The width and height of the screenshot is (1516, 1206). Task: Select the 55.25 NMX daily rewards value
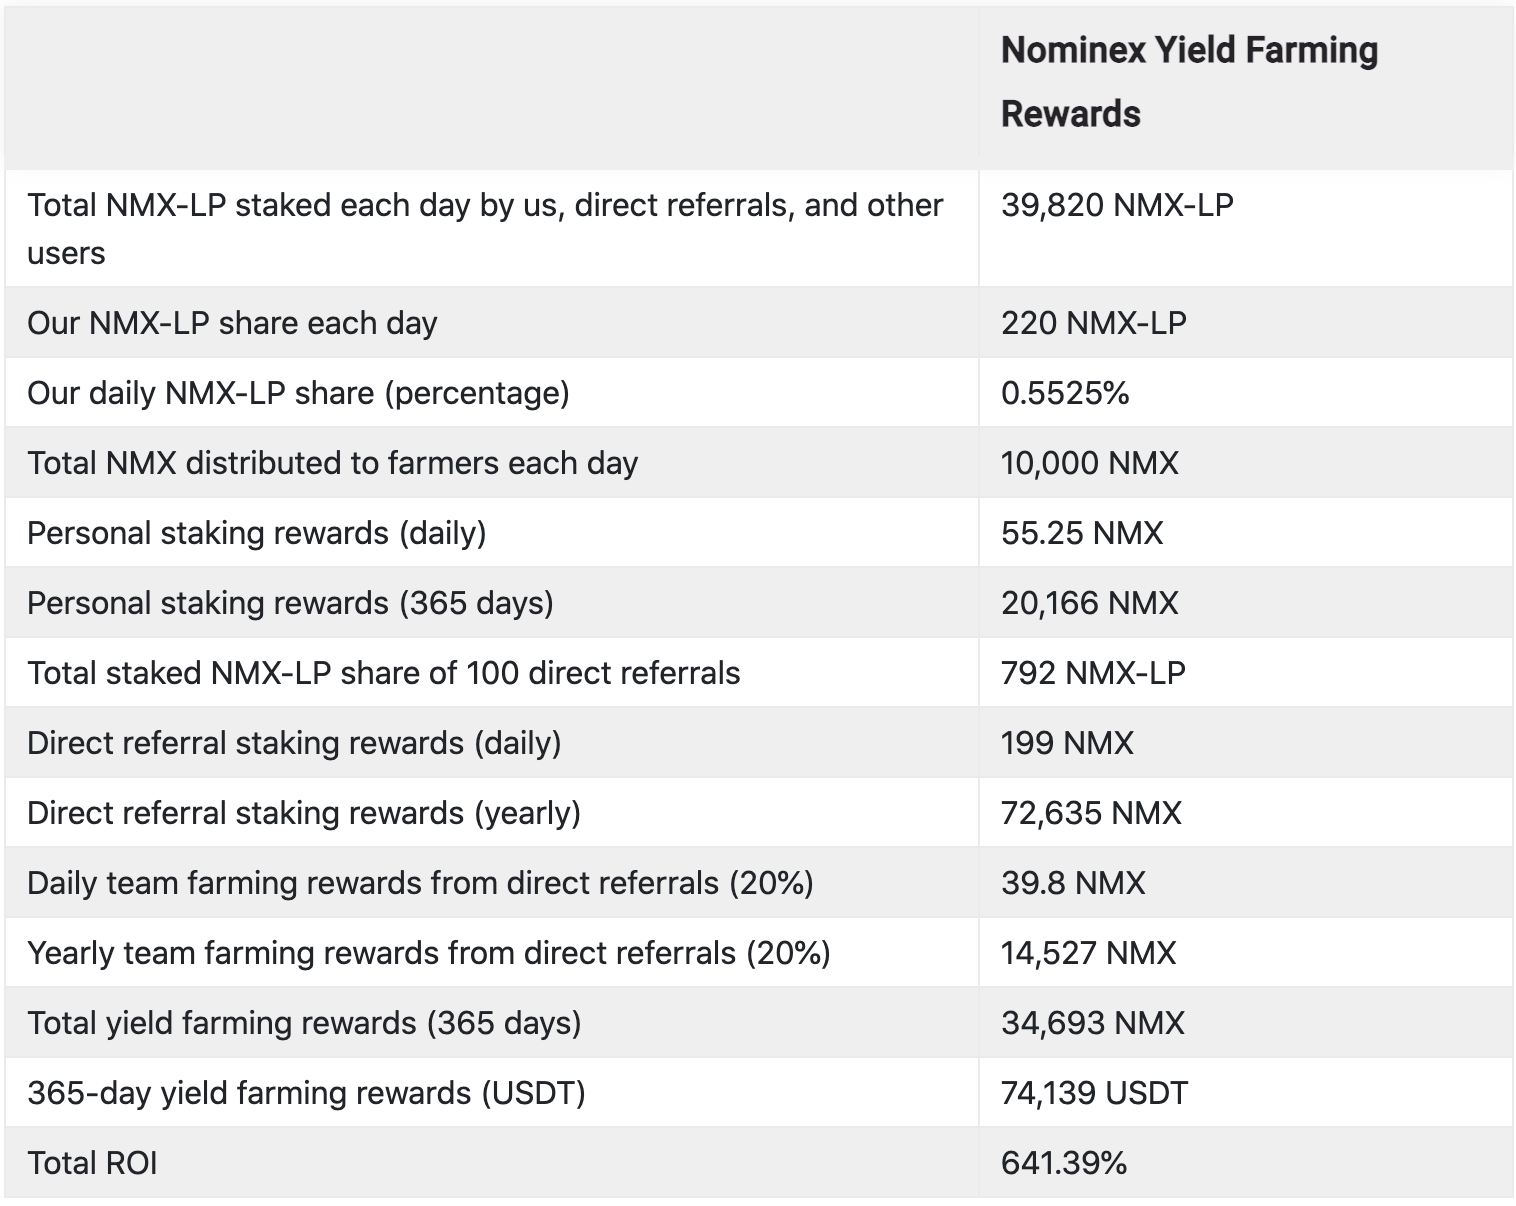point(1082,533)
